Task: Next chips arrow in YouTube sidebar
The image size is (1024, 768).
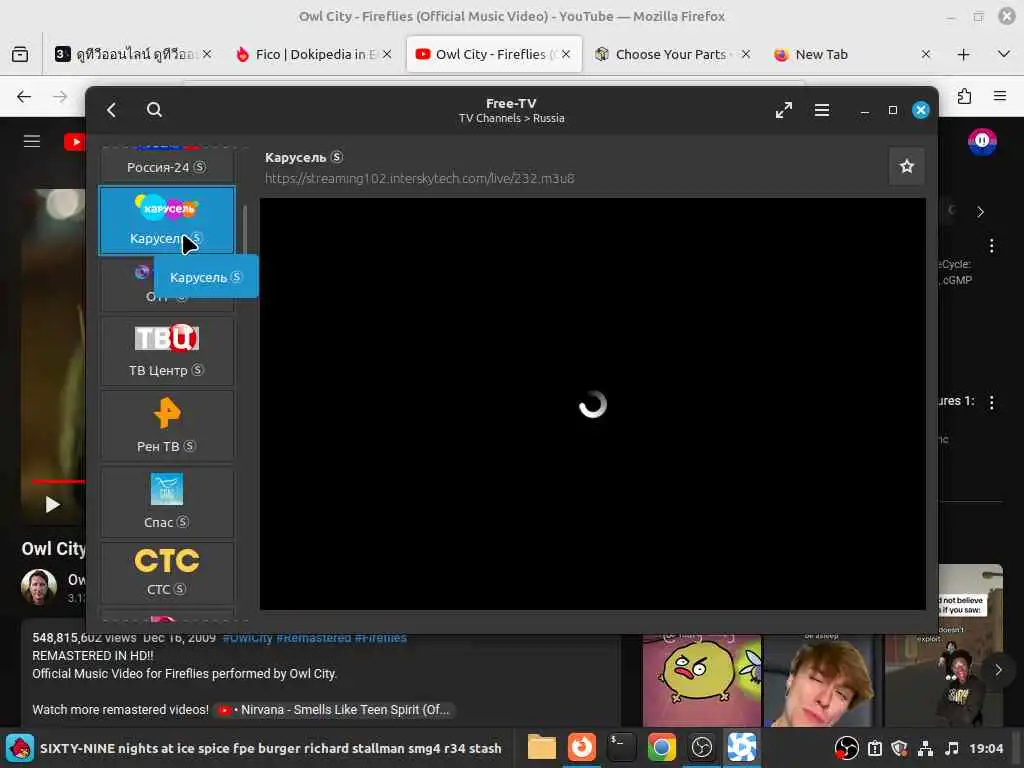Action: coord(980,212)
